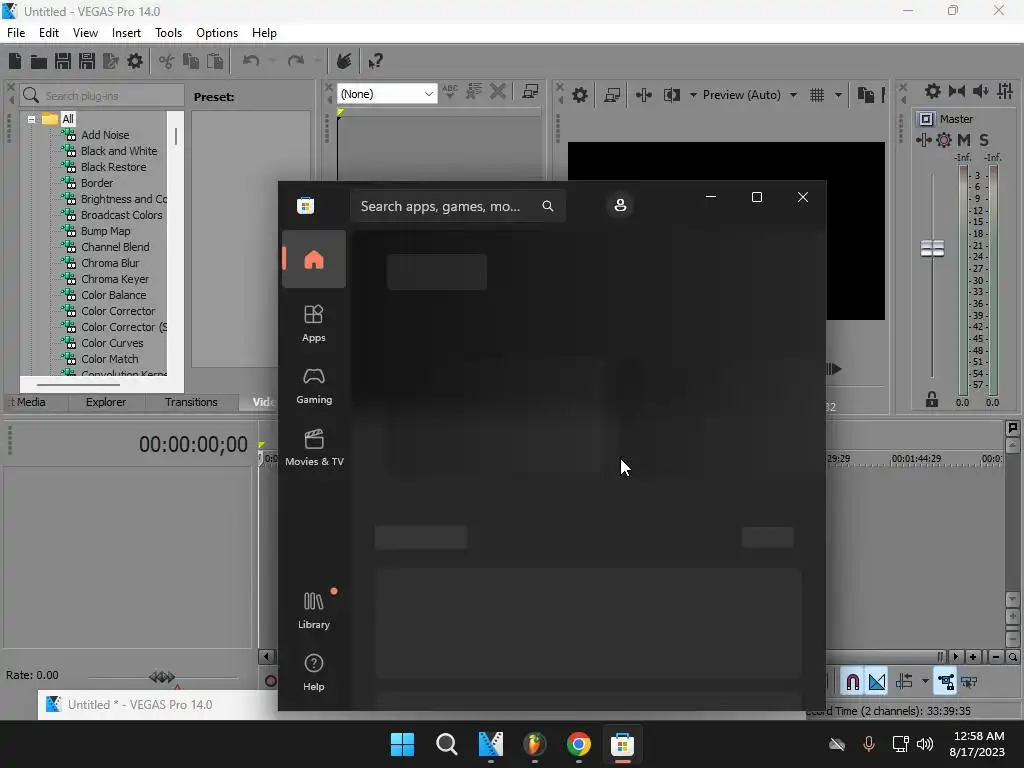Click the Ignore Event Grouping icon
Screen dimensions: 1024x768
969,682
